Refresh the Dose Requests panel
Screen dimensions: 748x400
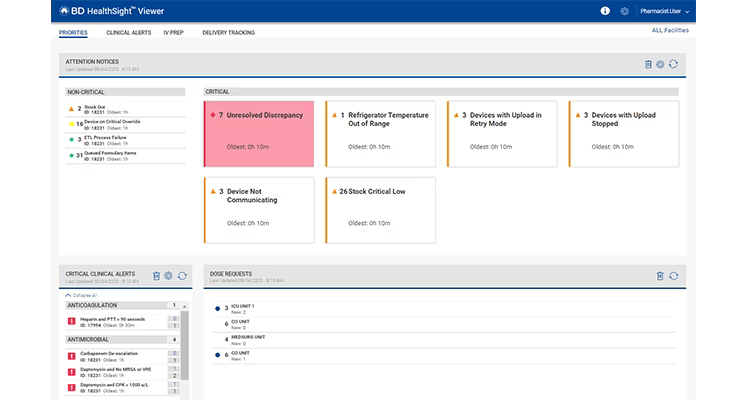click(673, 275)
